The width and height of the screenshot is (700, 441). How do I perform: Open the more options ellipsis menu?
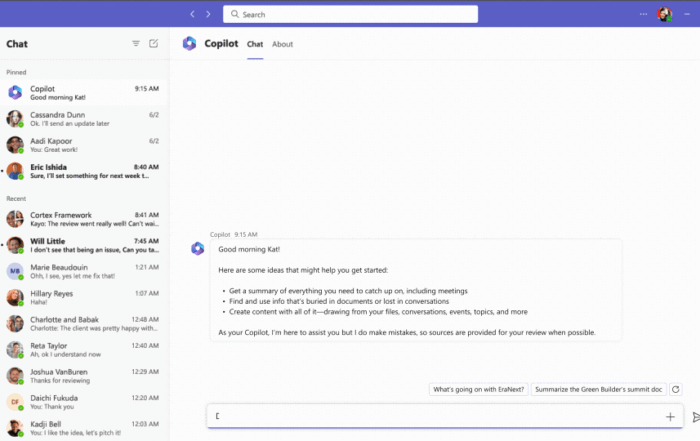tap(643, 14)
